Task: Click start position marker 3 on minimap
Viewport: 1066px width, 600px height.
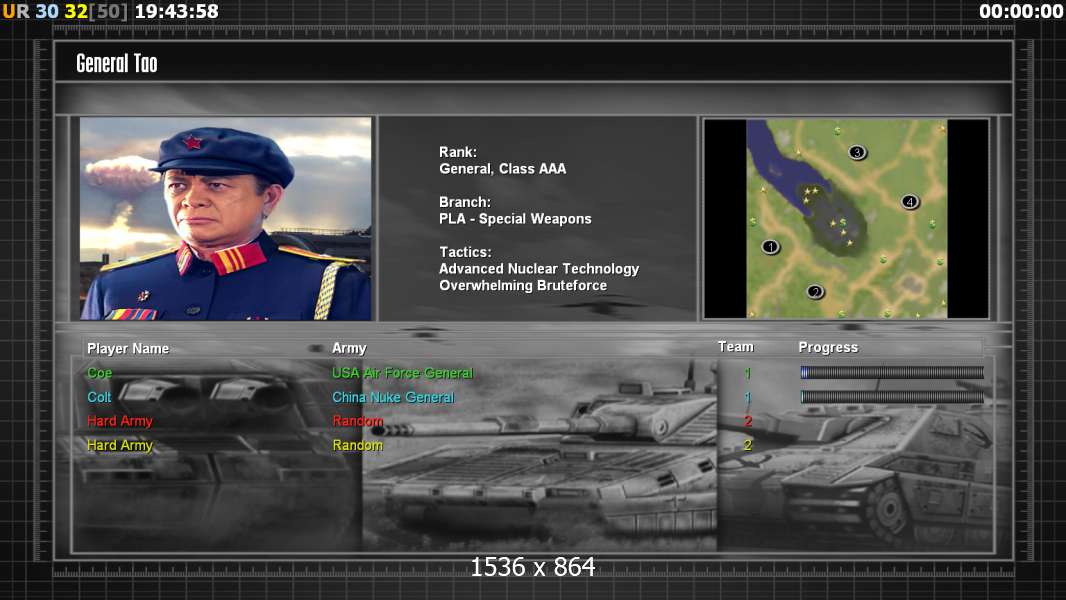Action: pyautogui.click(x=857, y=152)
